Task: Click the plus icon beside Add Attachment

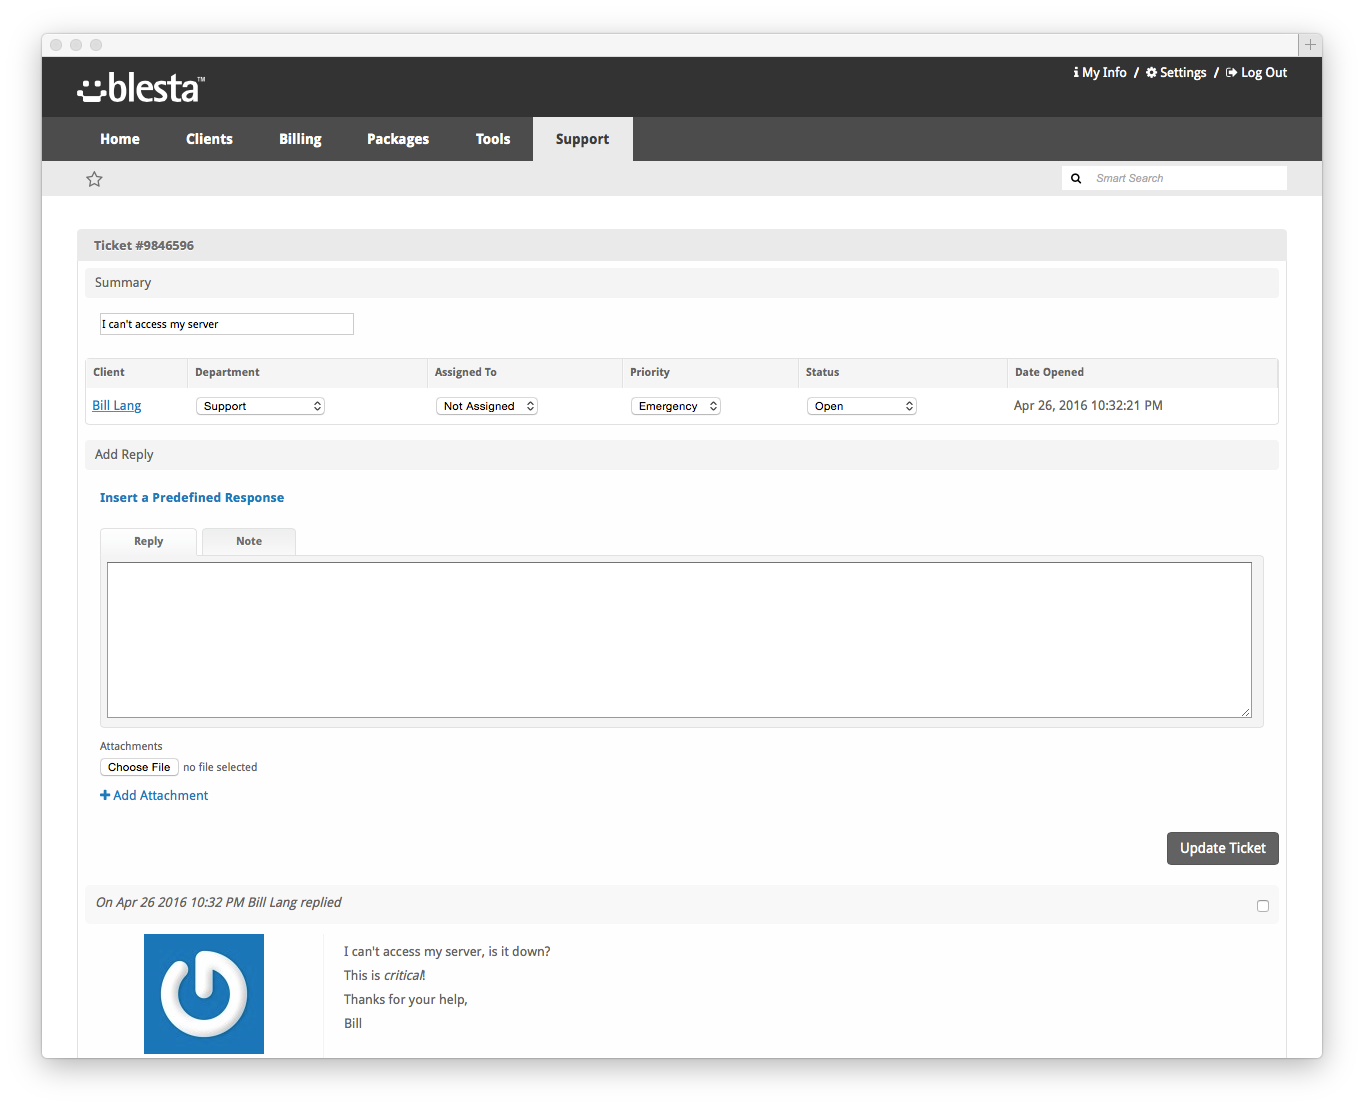Action: pos(105,795)
